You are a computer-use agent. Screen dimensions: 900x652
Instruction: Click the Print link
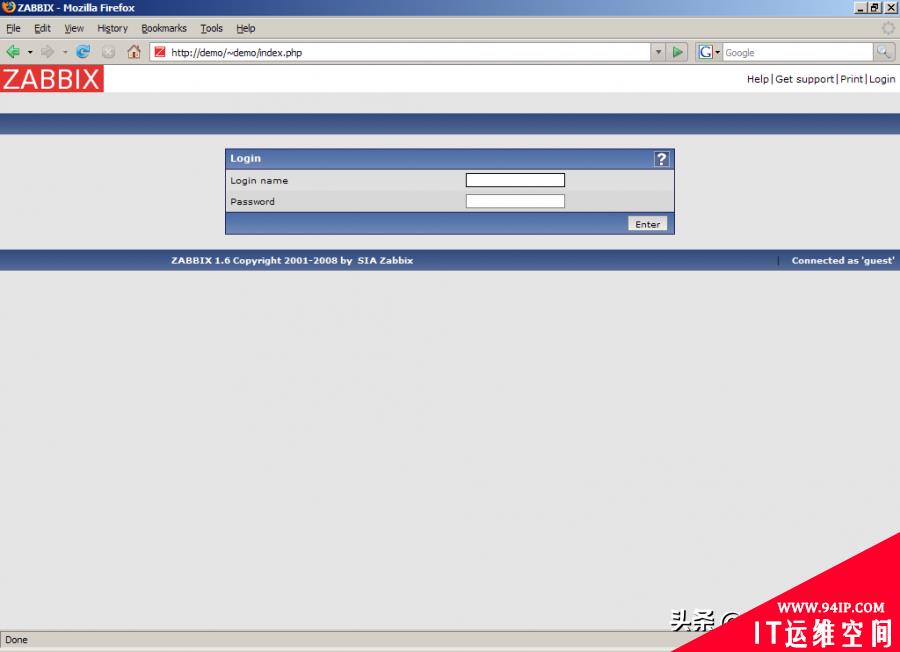852,79
